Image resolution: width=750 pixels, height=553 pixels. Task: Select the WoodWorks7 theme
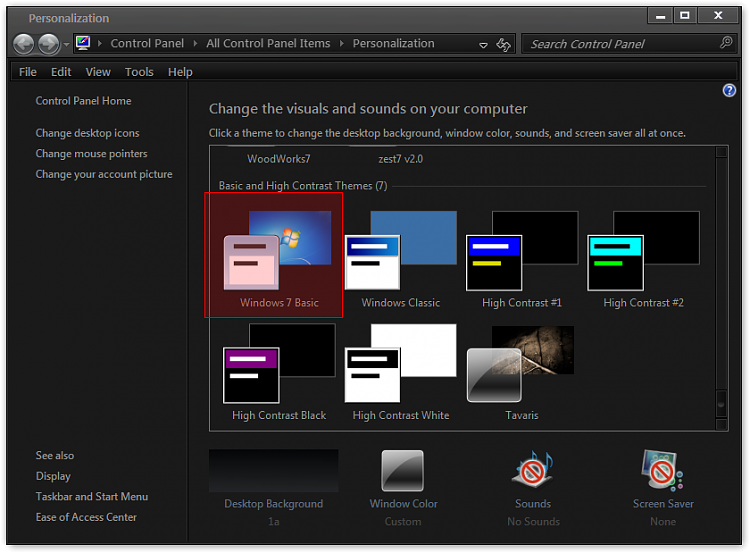click(x=278, y=159)
